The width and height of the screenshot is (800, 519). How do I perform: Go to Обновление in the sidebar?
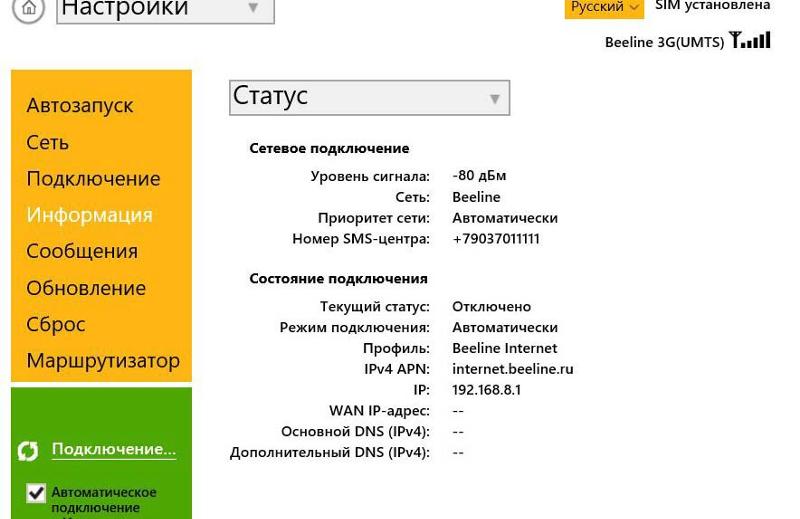click(x=86, y=288)
